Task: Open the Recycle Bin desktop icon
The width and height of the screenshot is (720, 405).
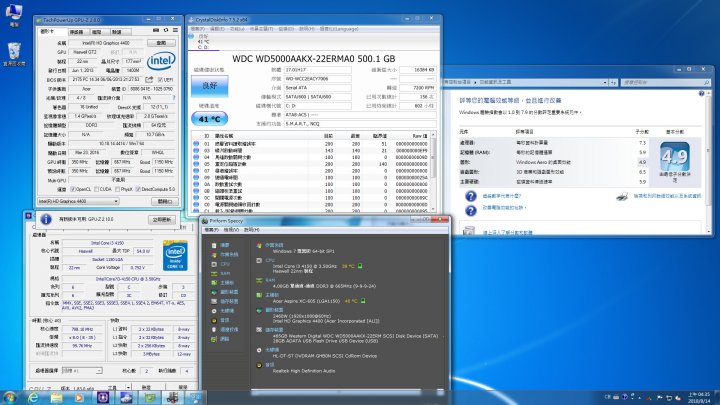Action: click(x=14, y=54)
